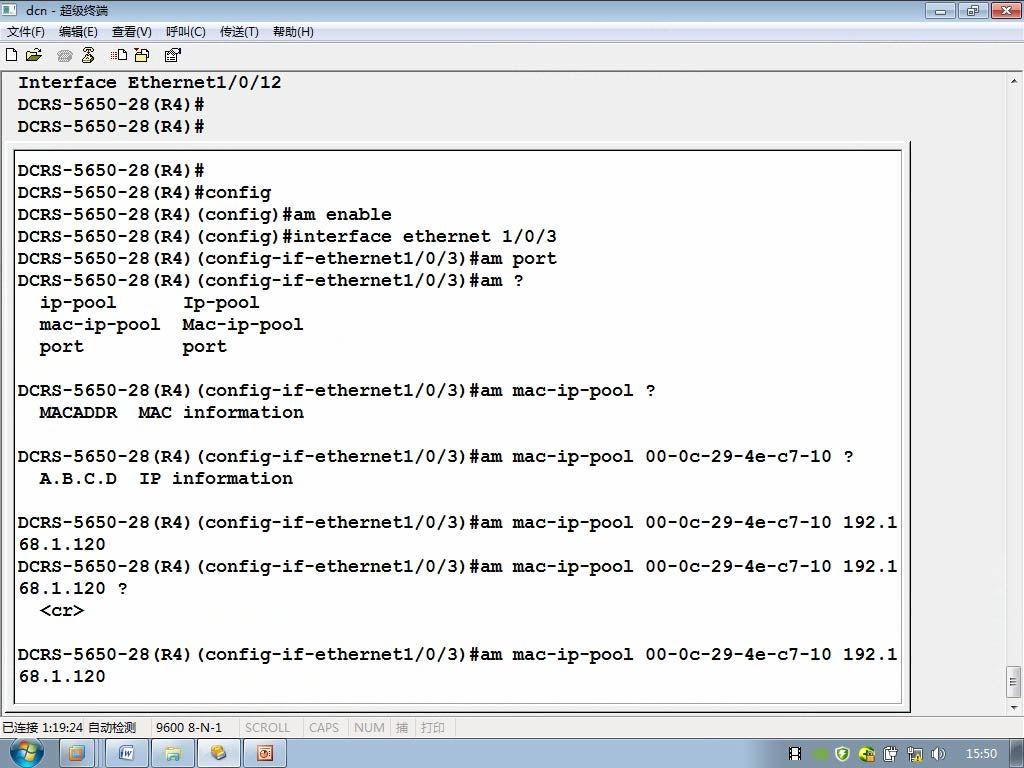Click the SCROLL status indicator

(x=267, y=728)
